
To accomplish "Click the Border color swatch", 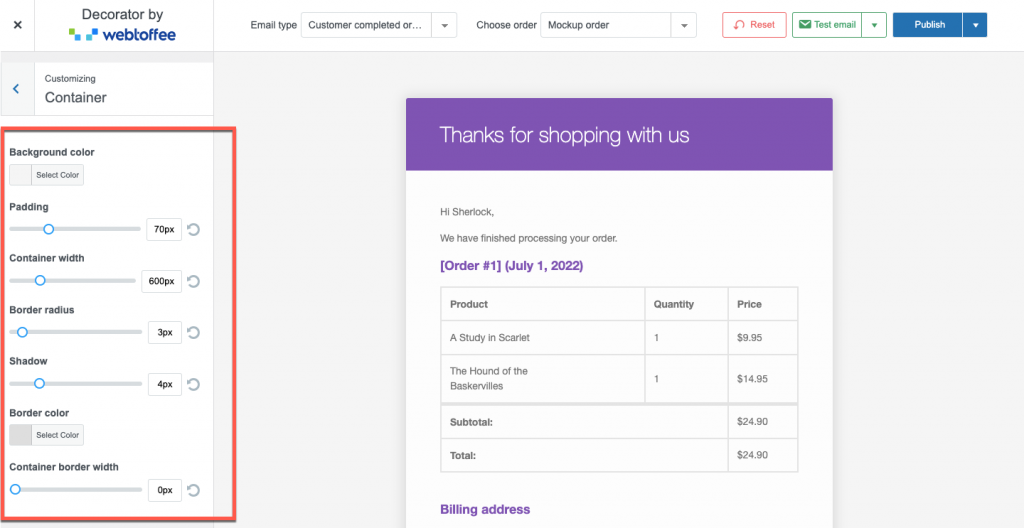I will pyautogui.click(x=20, y=435).
